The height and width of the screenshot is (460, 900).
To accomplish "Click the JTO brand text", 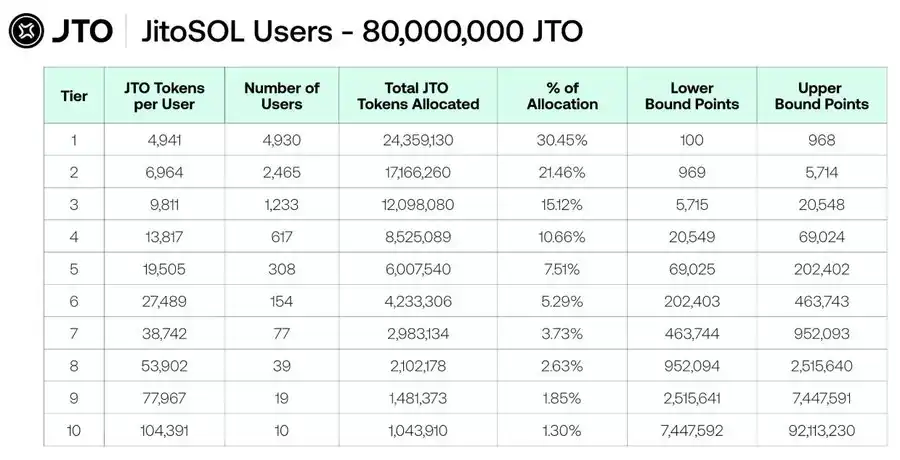I will [x=85, y=32].
